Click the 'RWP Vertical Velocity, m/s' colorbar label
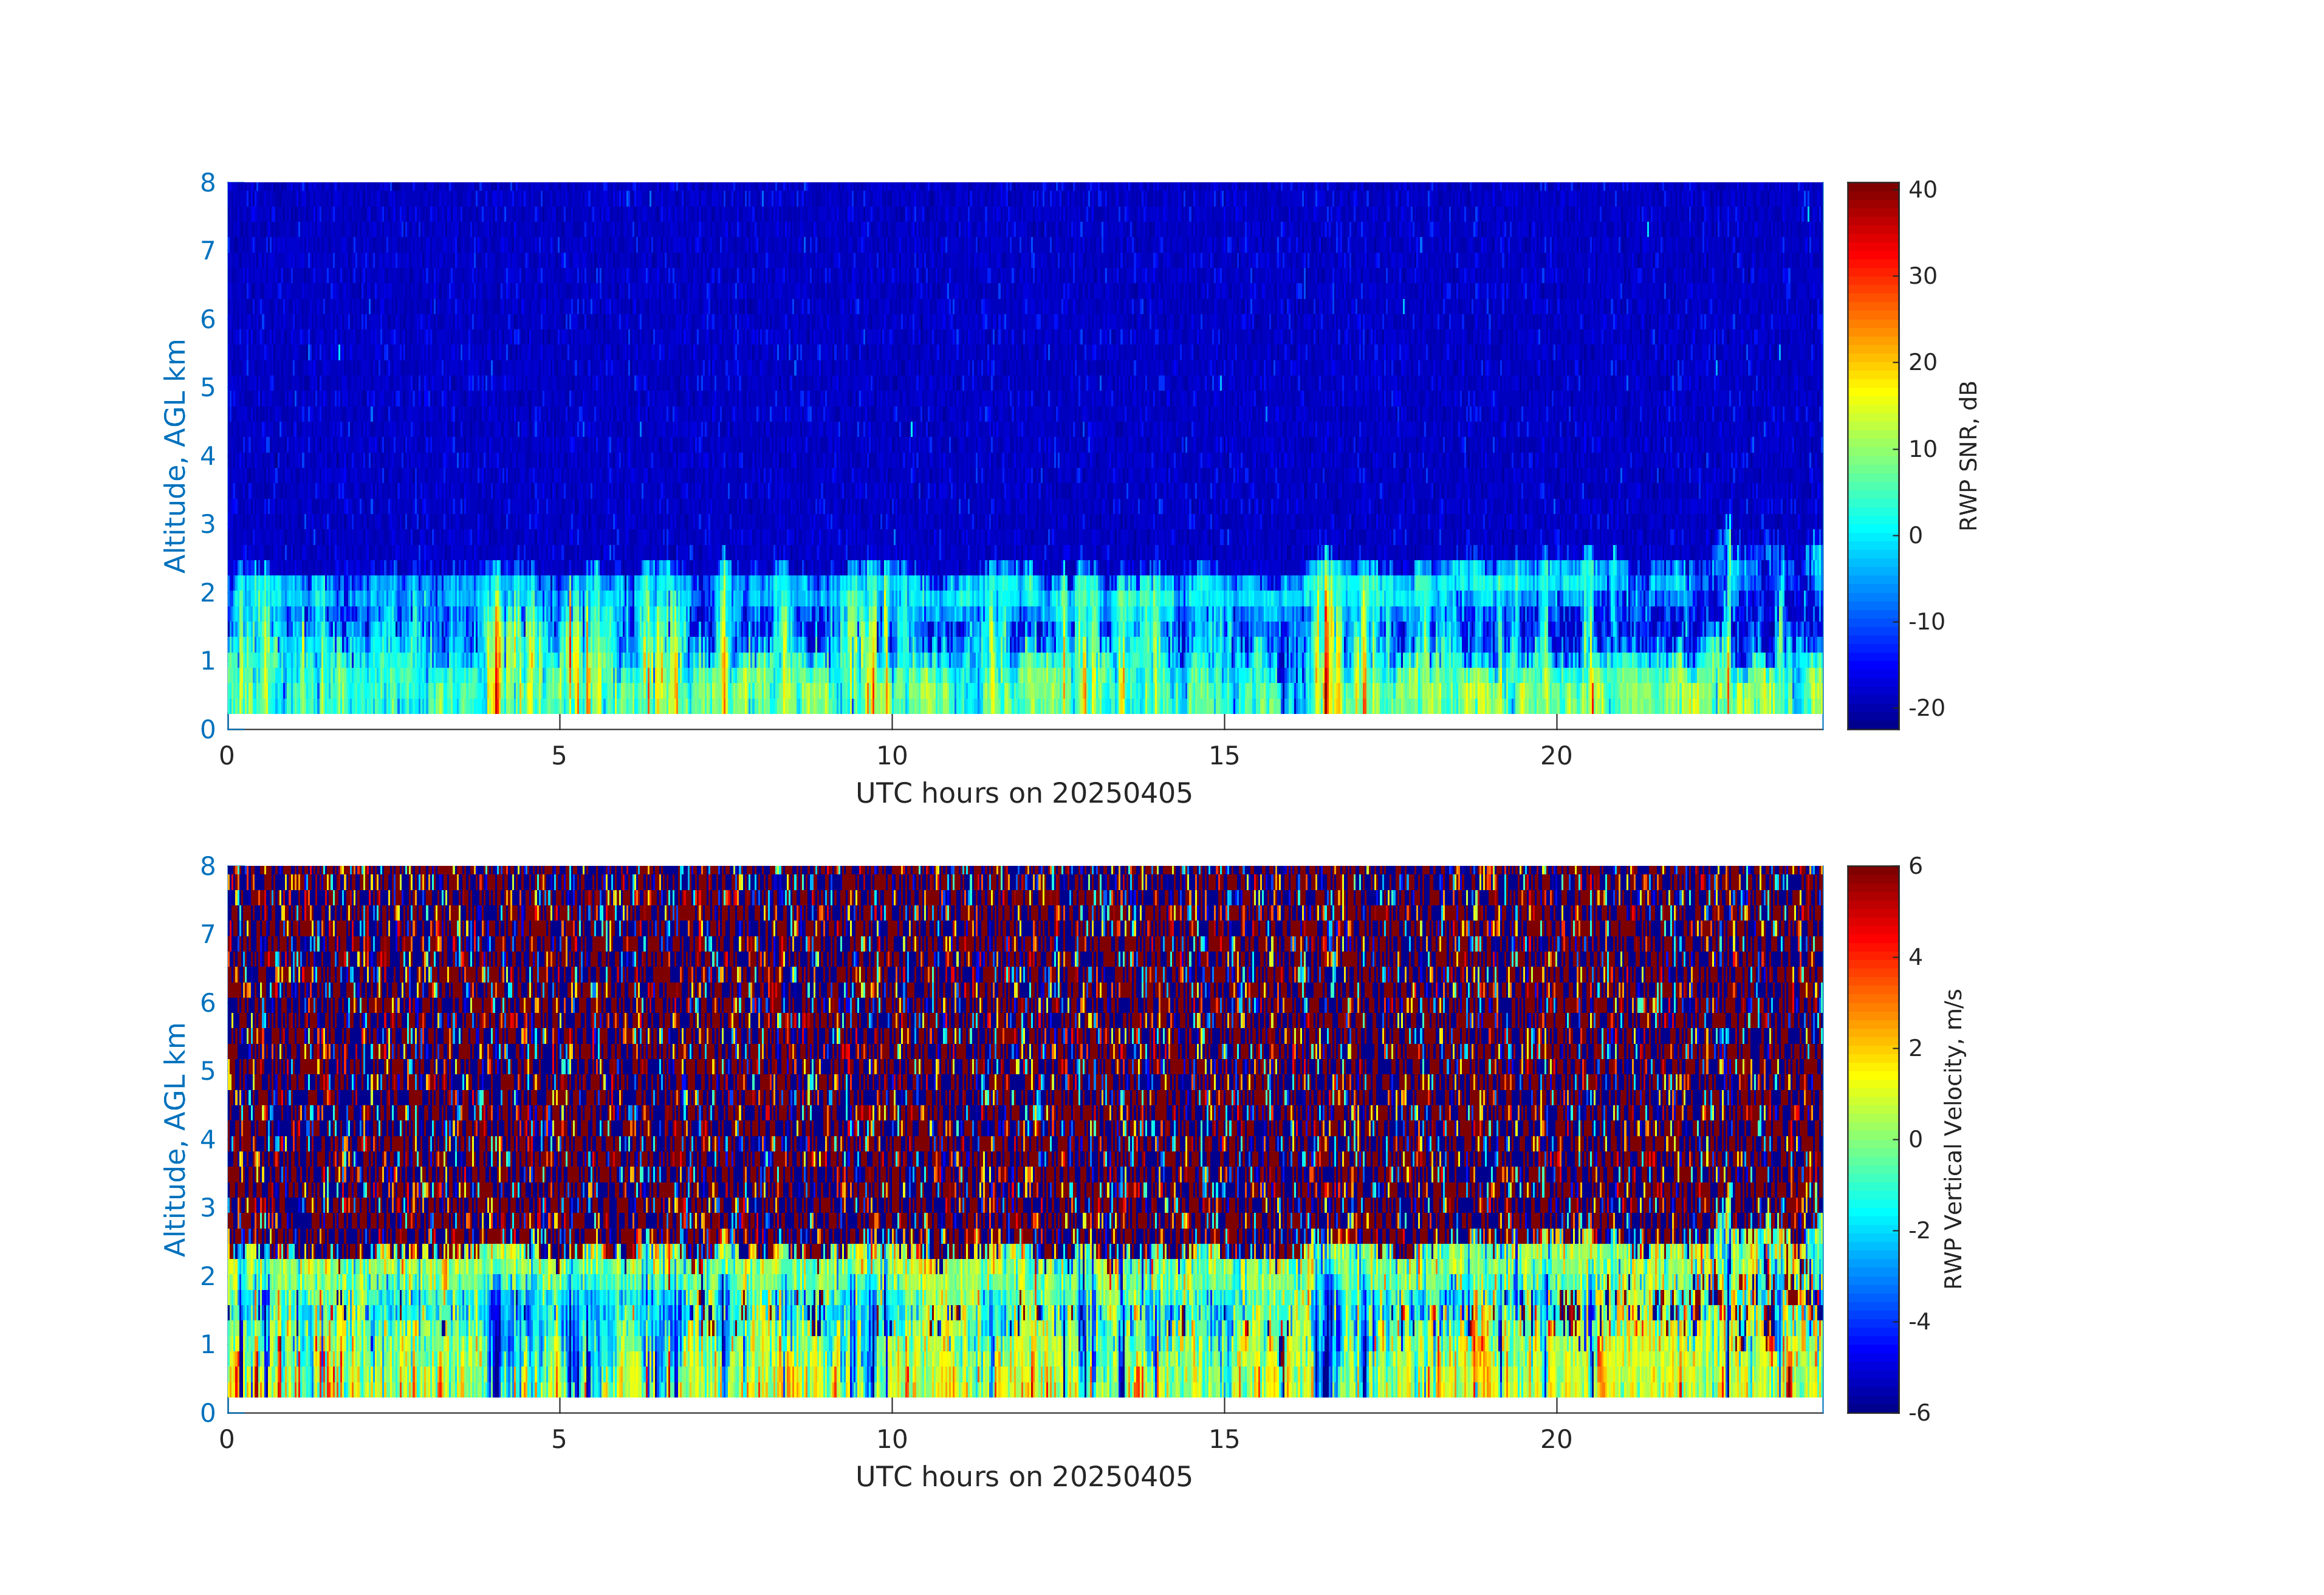 1953,1138
